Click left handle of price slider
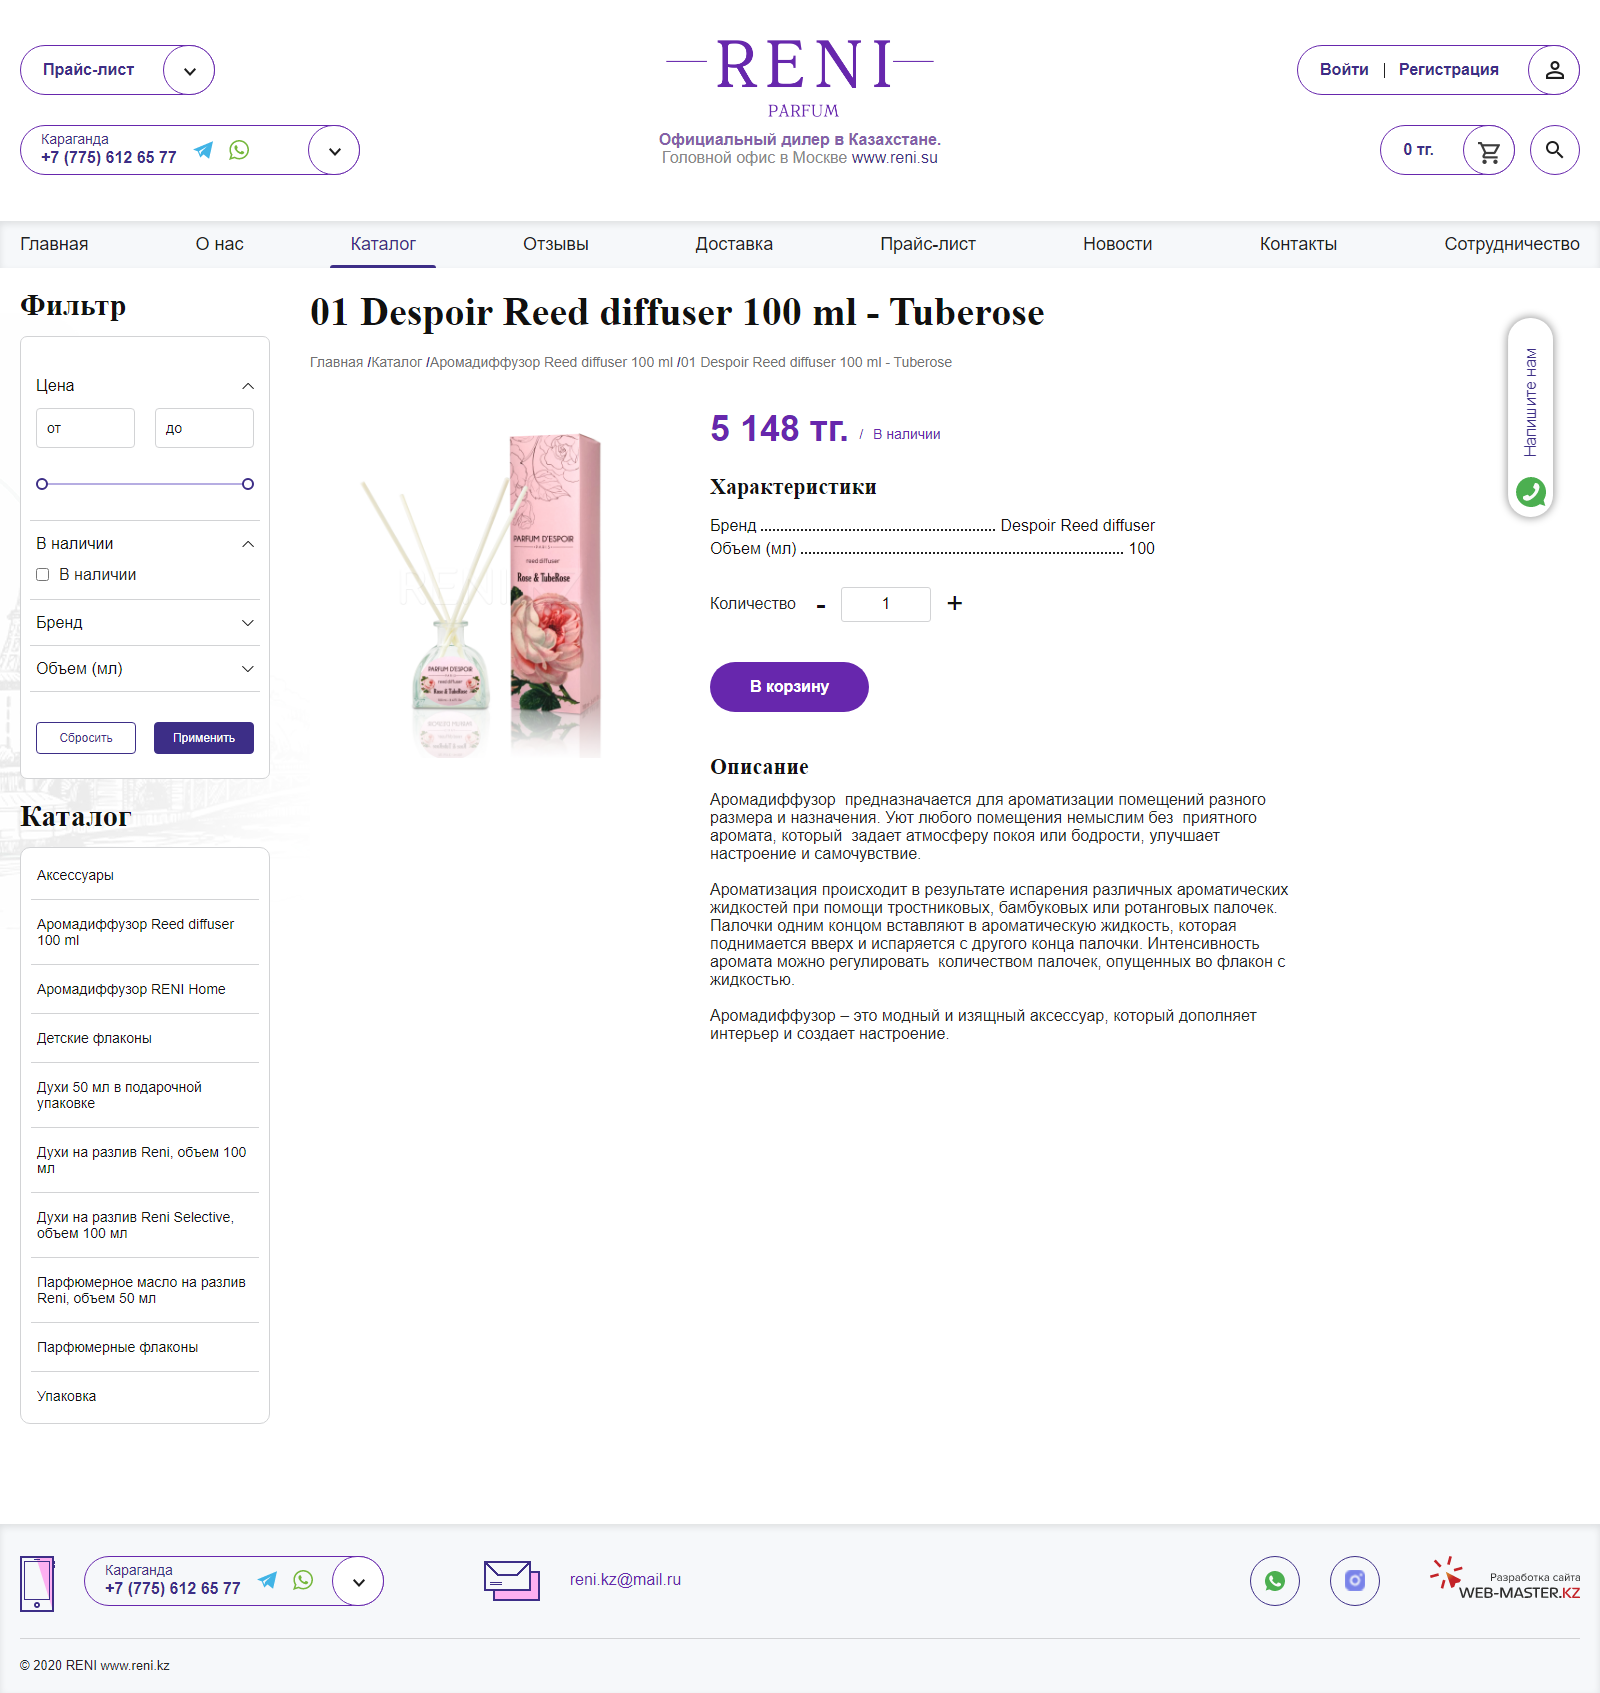Viewport: 1600px width, 1693px height. coord(42,484)
